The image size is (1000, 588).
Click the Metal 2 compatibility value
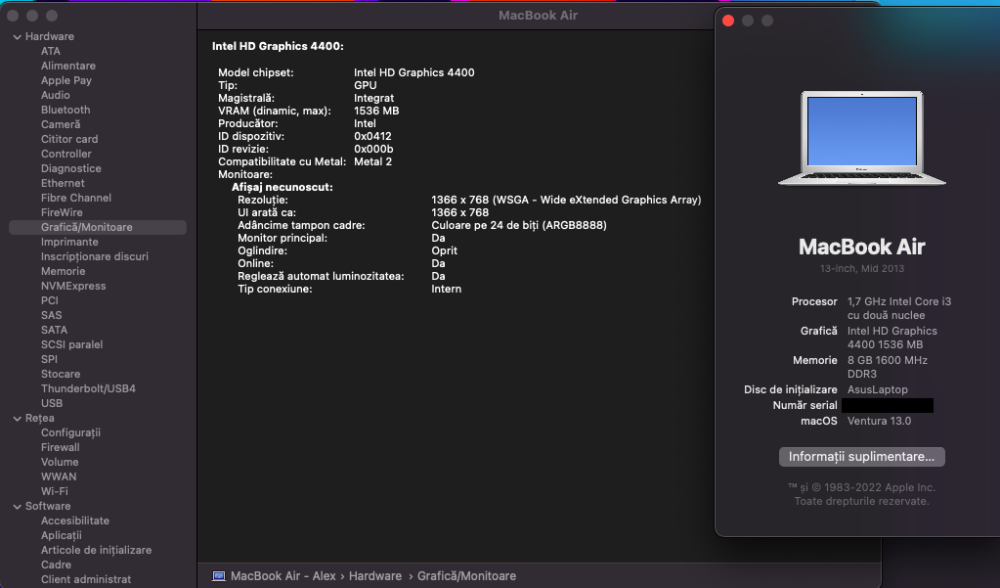pos(373,161)
